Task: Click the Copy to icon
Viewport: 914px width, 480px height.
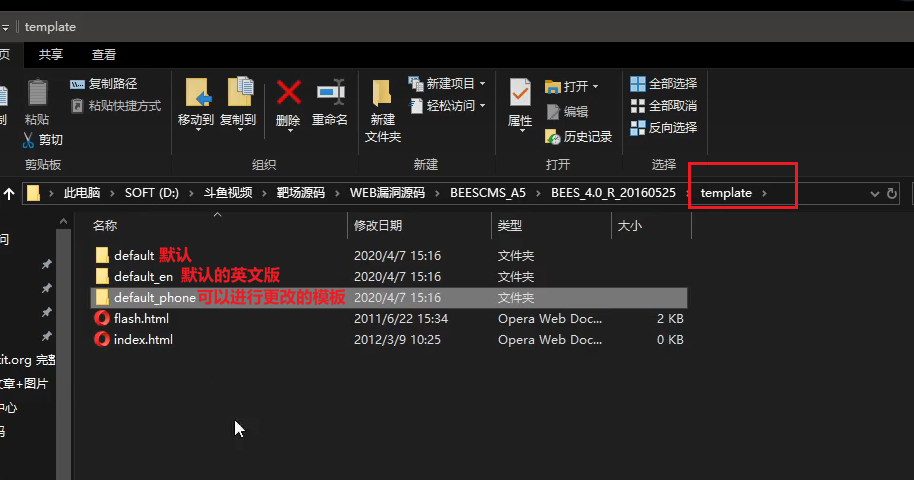Action: pyautogui.click(x=240, y=93)
